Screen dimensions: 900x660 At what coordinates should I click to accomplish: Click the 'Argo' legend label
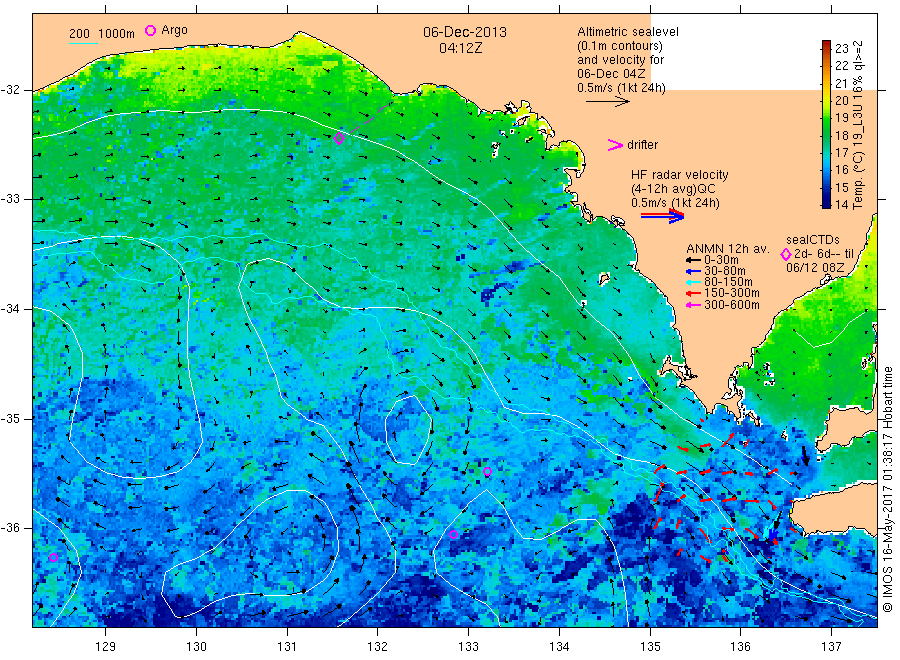pyautogui.click(x=174, y=30)
